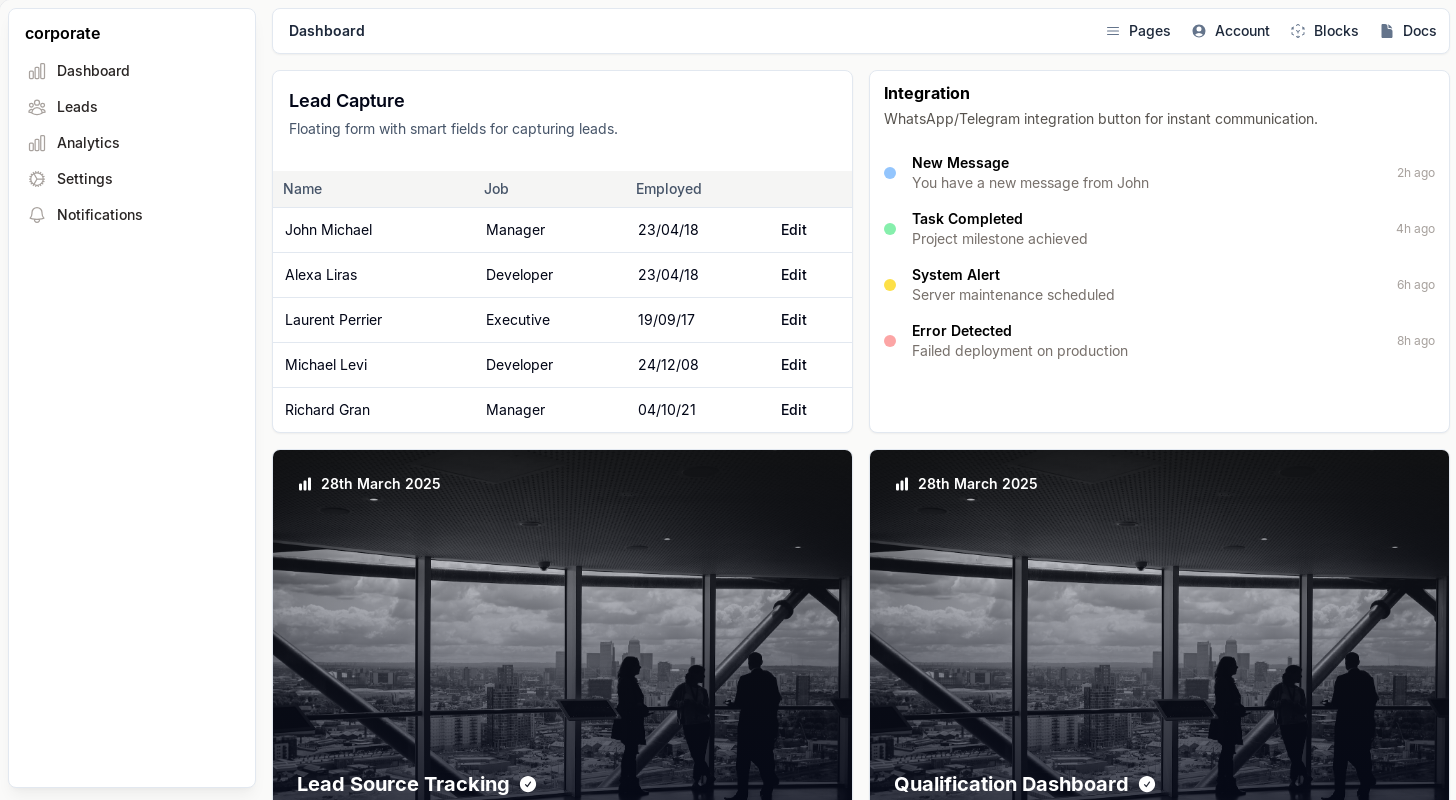This screenshot has width=1456, height=800.
Task: Click the Leads people icon in sidebar
Action: point(37,107)
